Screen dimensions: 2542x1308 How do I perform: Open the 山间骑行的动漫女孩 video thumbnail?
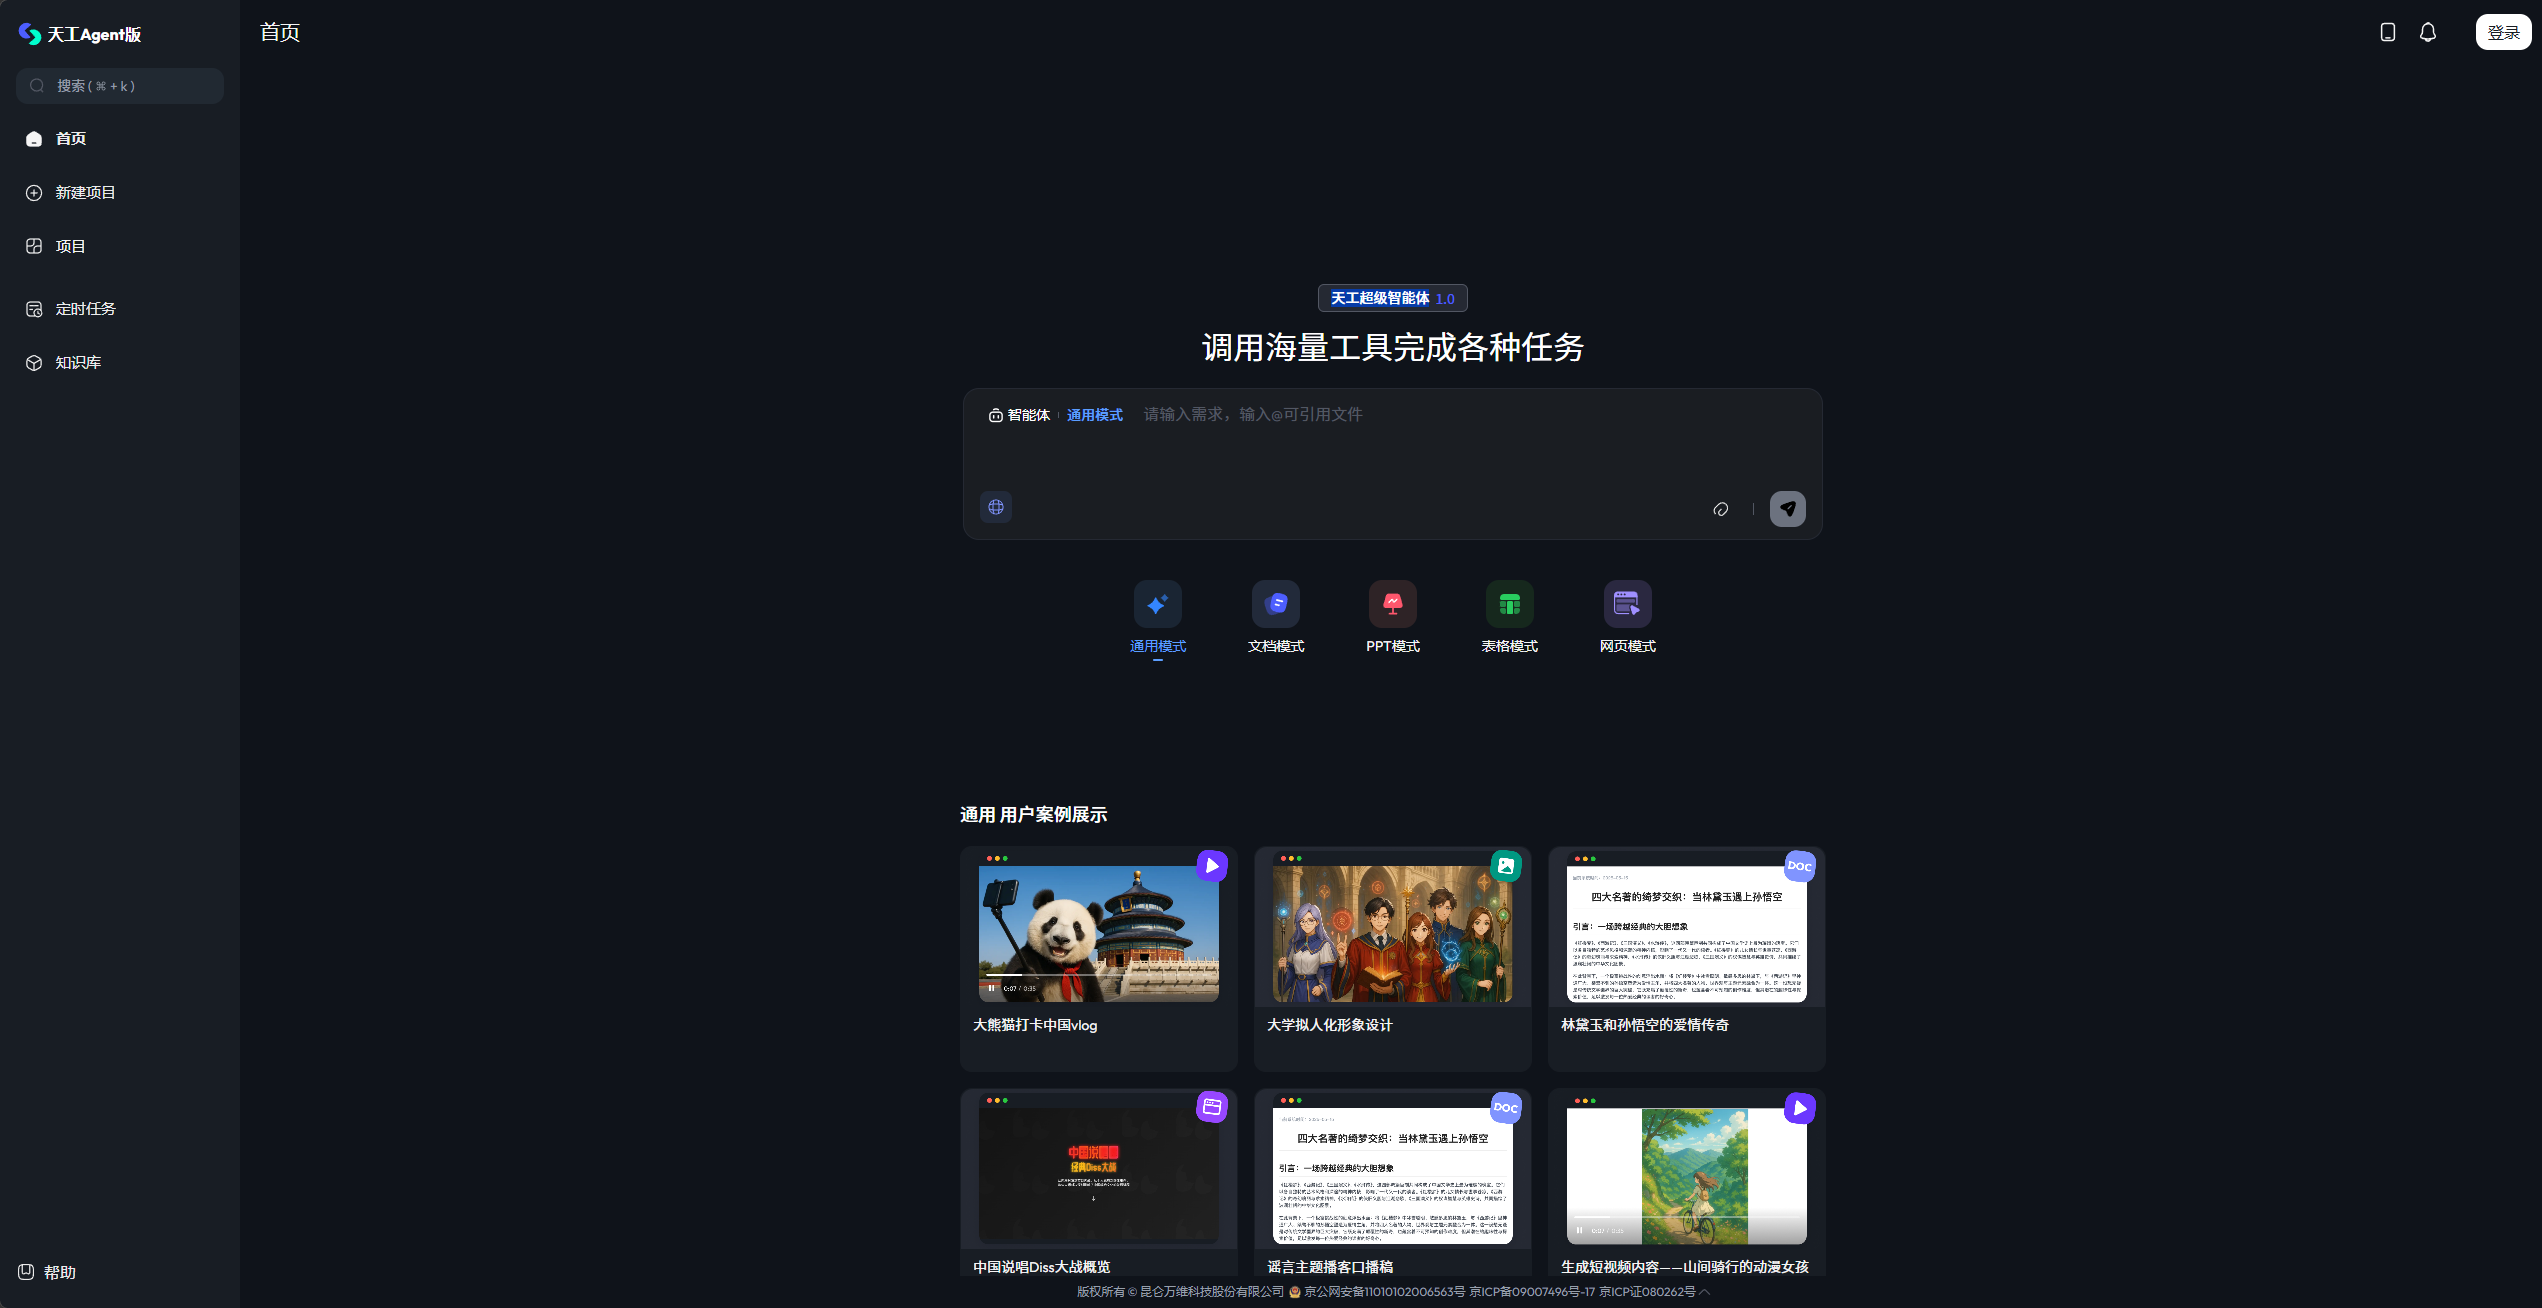(1686, 1174)
